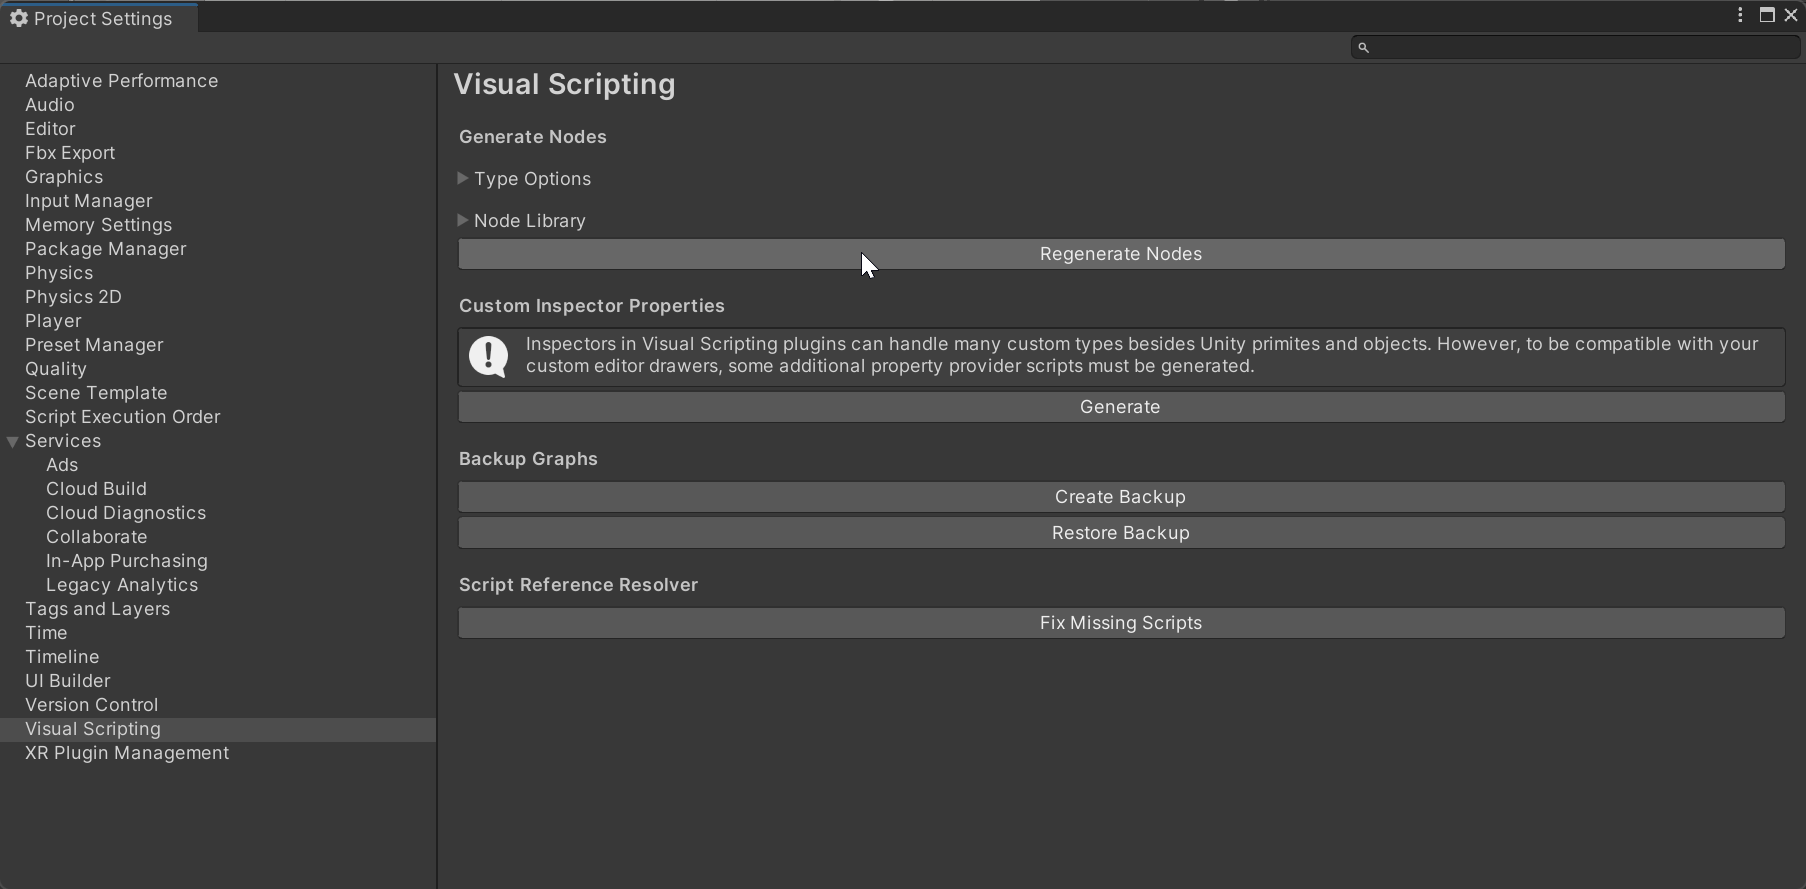The width and height of the screenshot is (1806, 889).
Task: Click the warning info icon in the Custom Inspector box
Action: 489,356
